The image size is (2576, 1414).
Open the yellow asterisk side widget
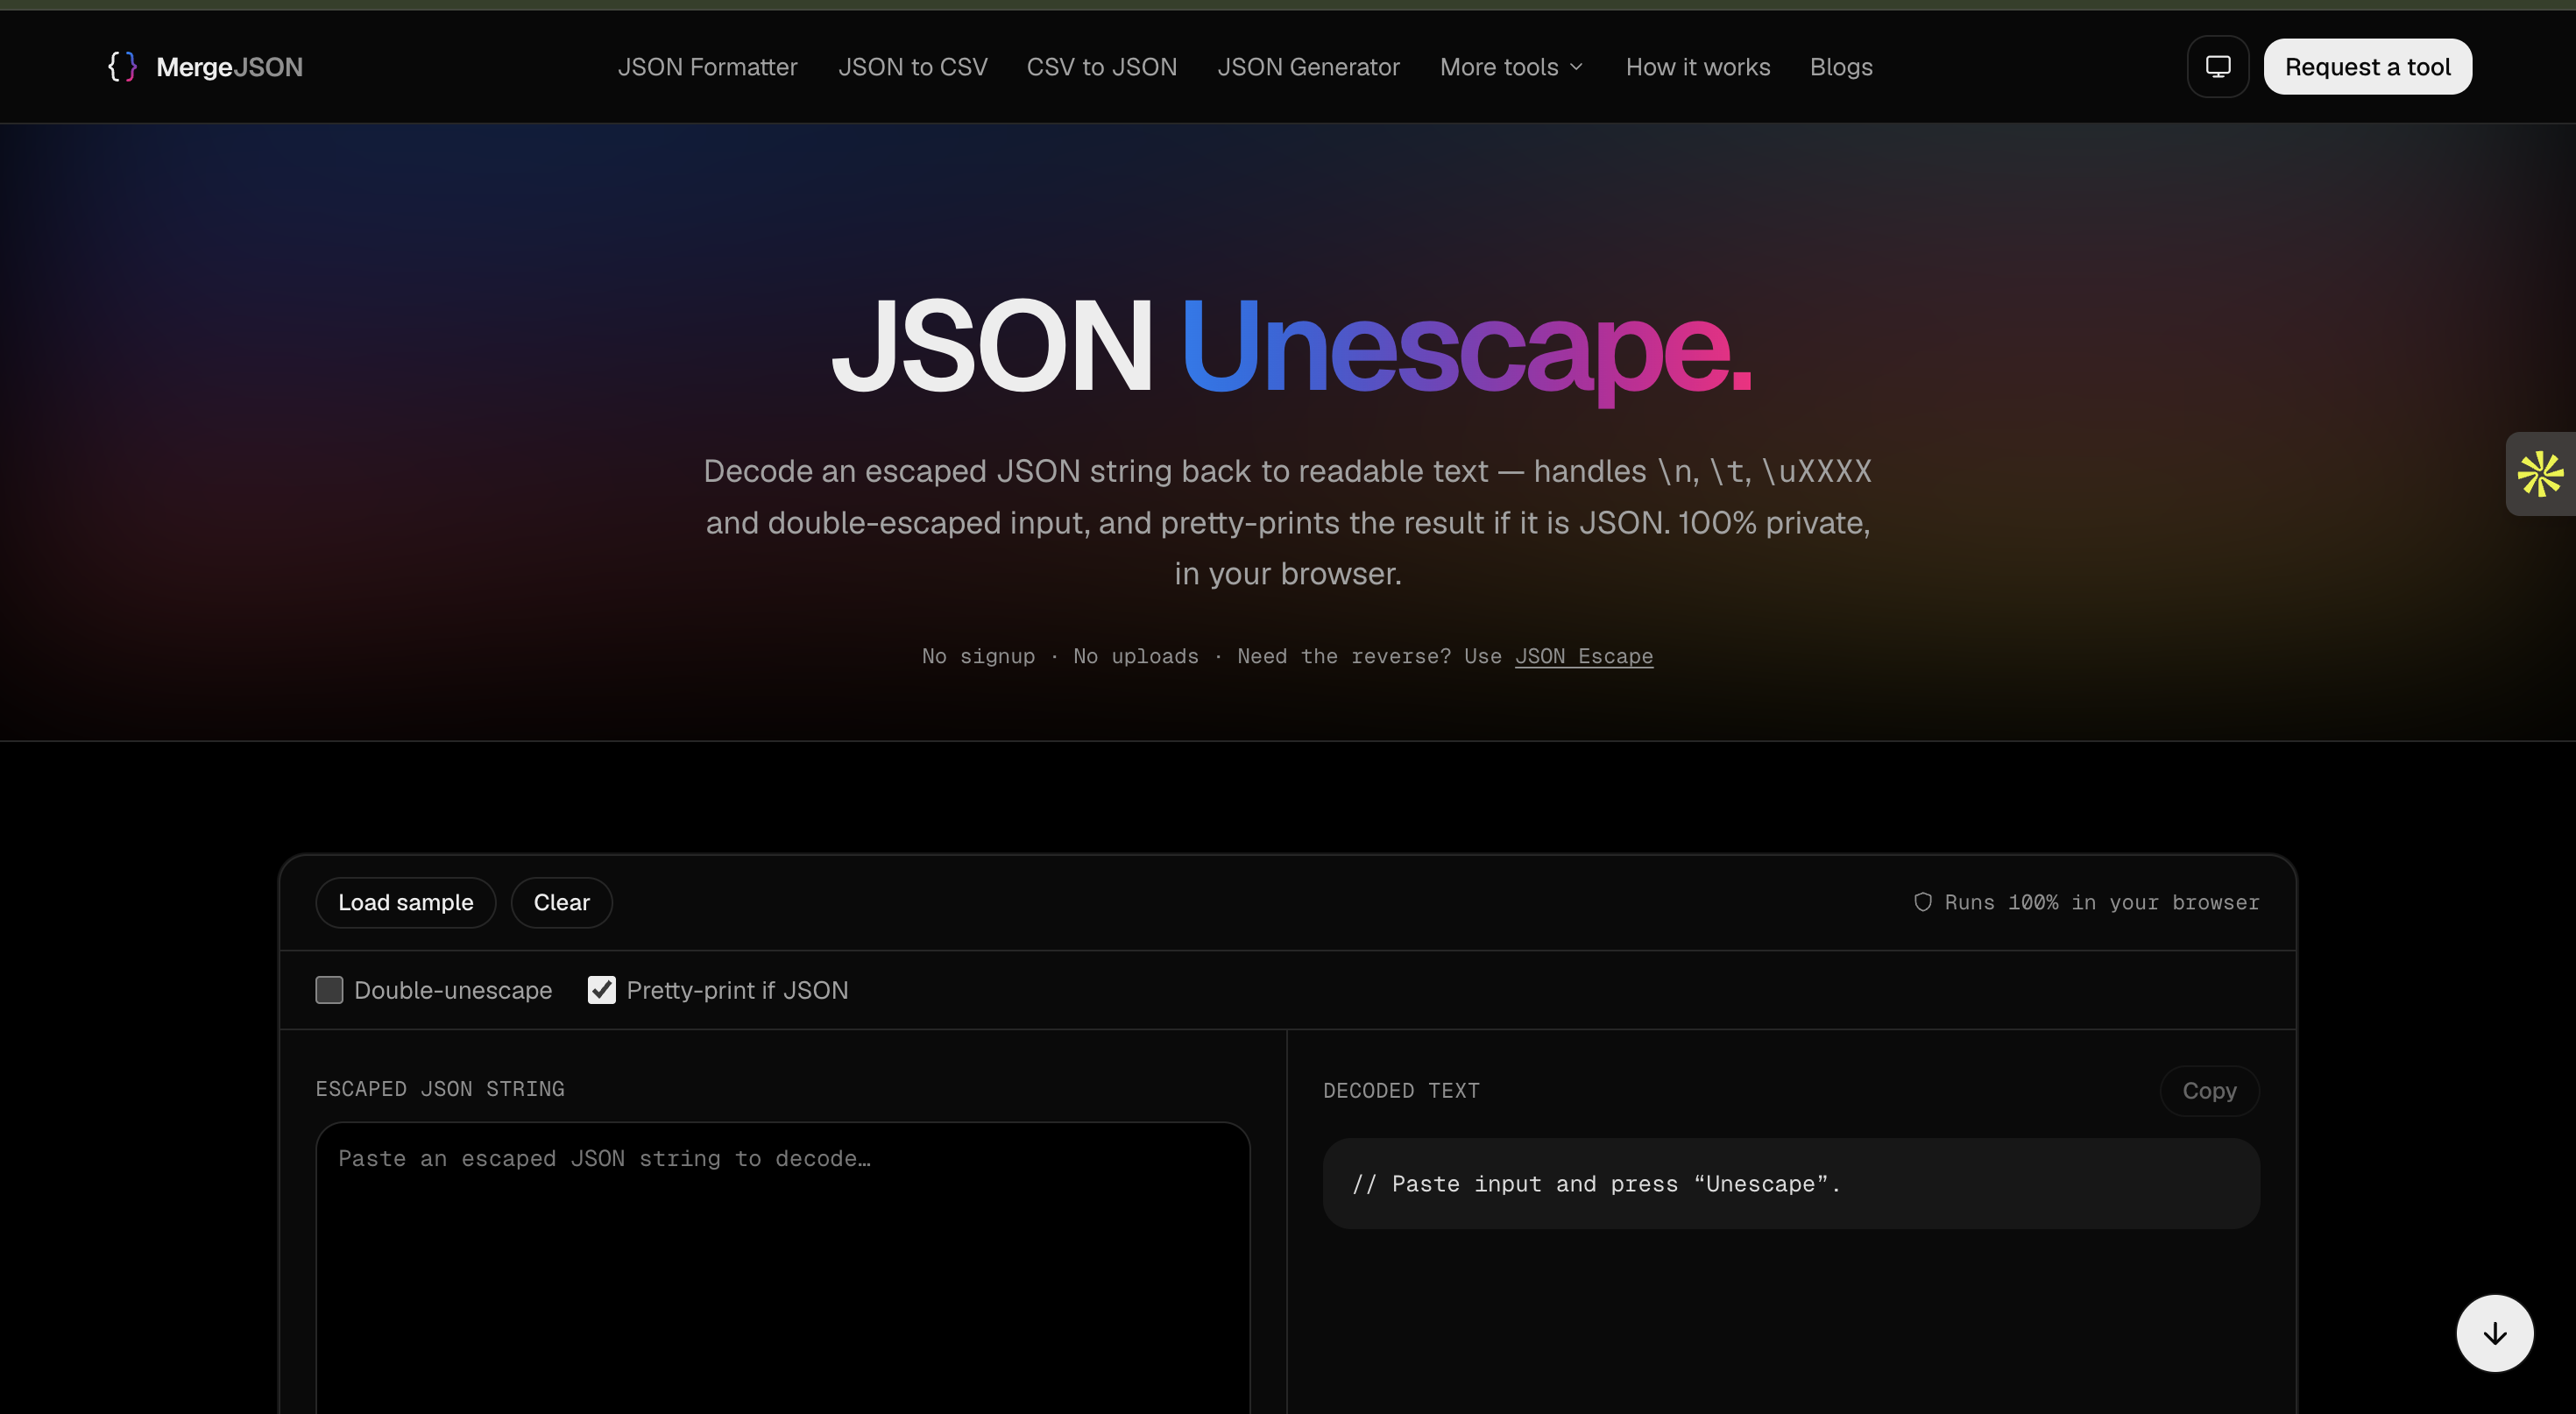pos(2540,474)
